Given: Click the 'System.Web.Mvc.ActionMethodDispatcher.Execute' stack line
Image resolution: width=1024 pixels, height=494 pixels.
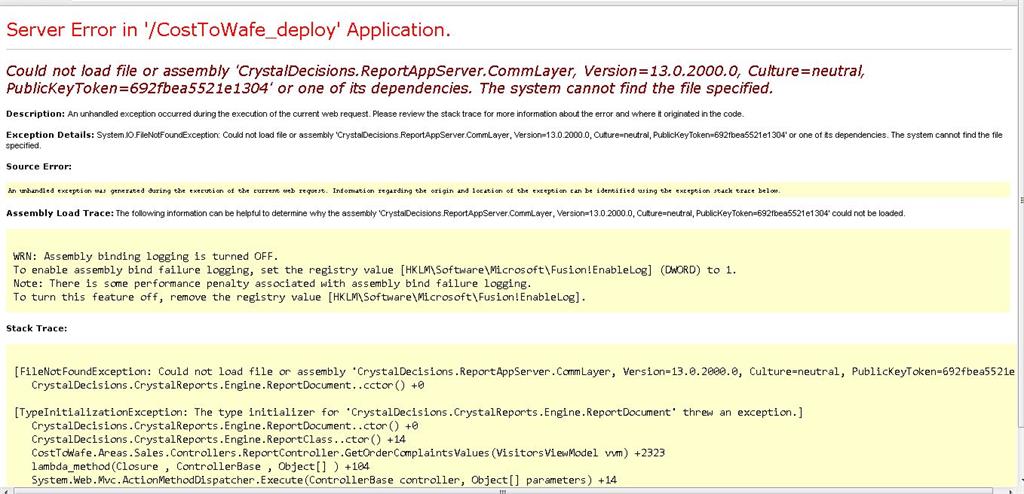Looking at the screenshot, I should [x=324, y=481].
